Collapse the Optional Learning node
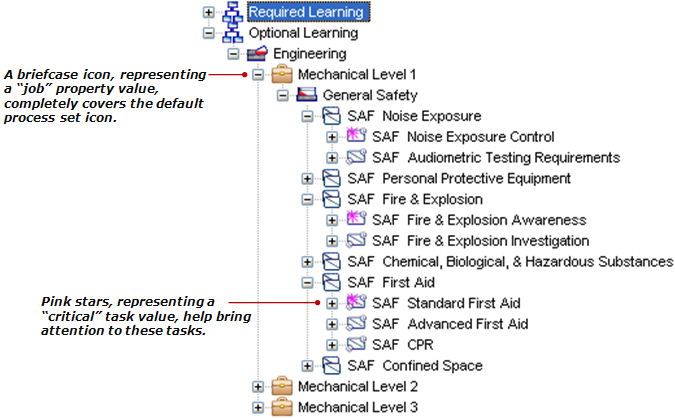This screenshot has width=675, height=418. 208,33
